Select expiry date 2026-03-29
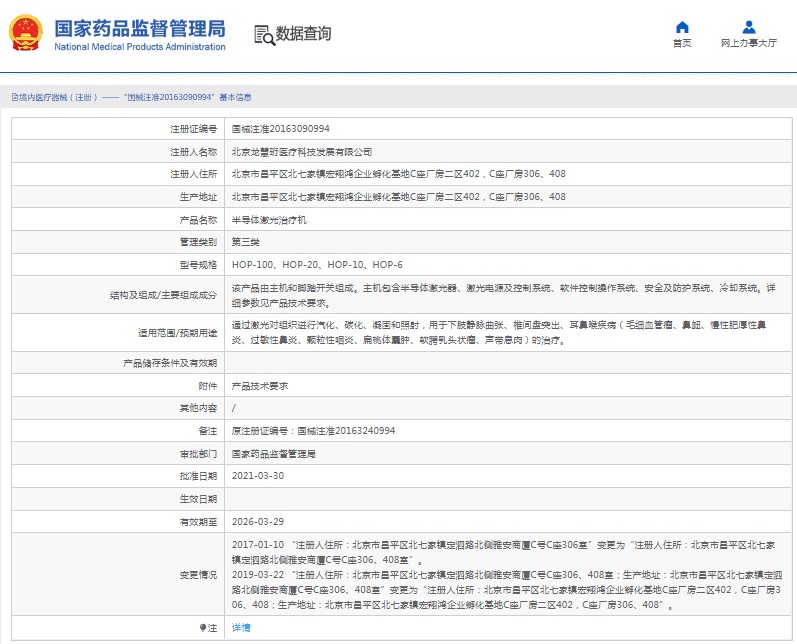The width and height of the screenshot is (797, 644). [x=258, y=522]
